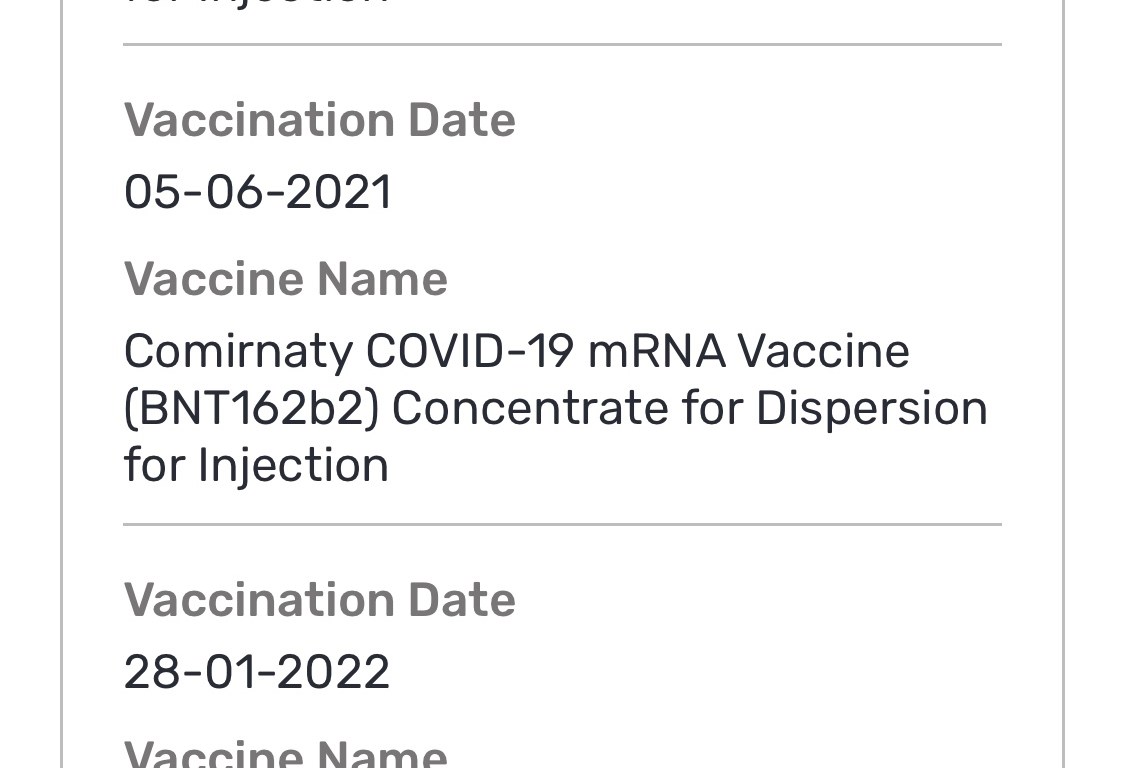Image resolution: width=1125 pixels, height=768 pixels.
Task: Select the Vaccination Date label above 05-06-2021
Action: (x=319, y=120)
